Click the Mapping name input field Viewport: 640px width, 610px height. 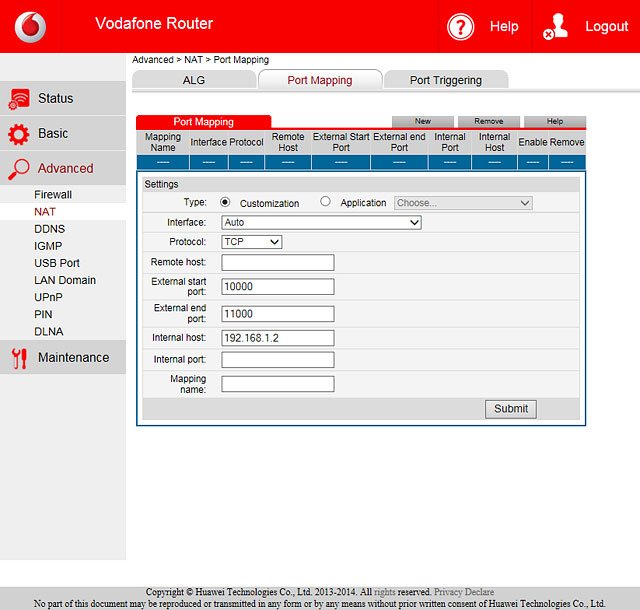[277, 384]
